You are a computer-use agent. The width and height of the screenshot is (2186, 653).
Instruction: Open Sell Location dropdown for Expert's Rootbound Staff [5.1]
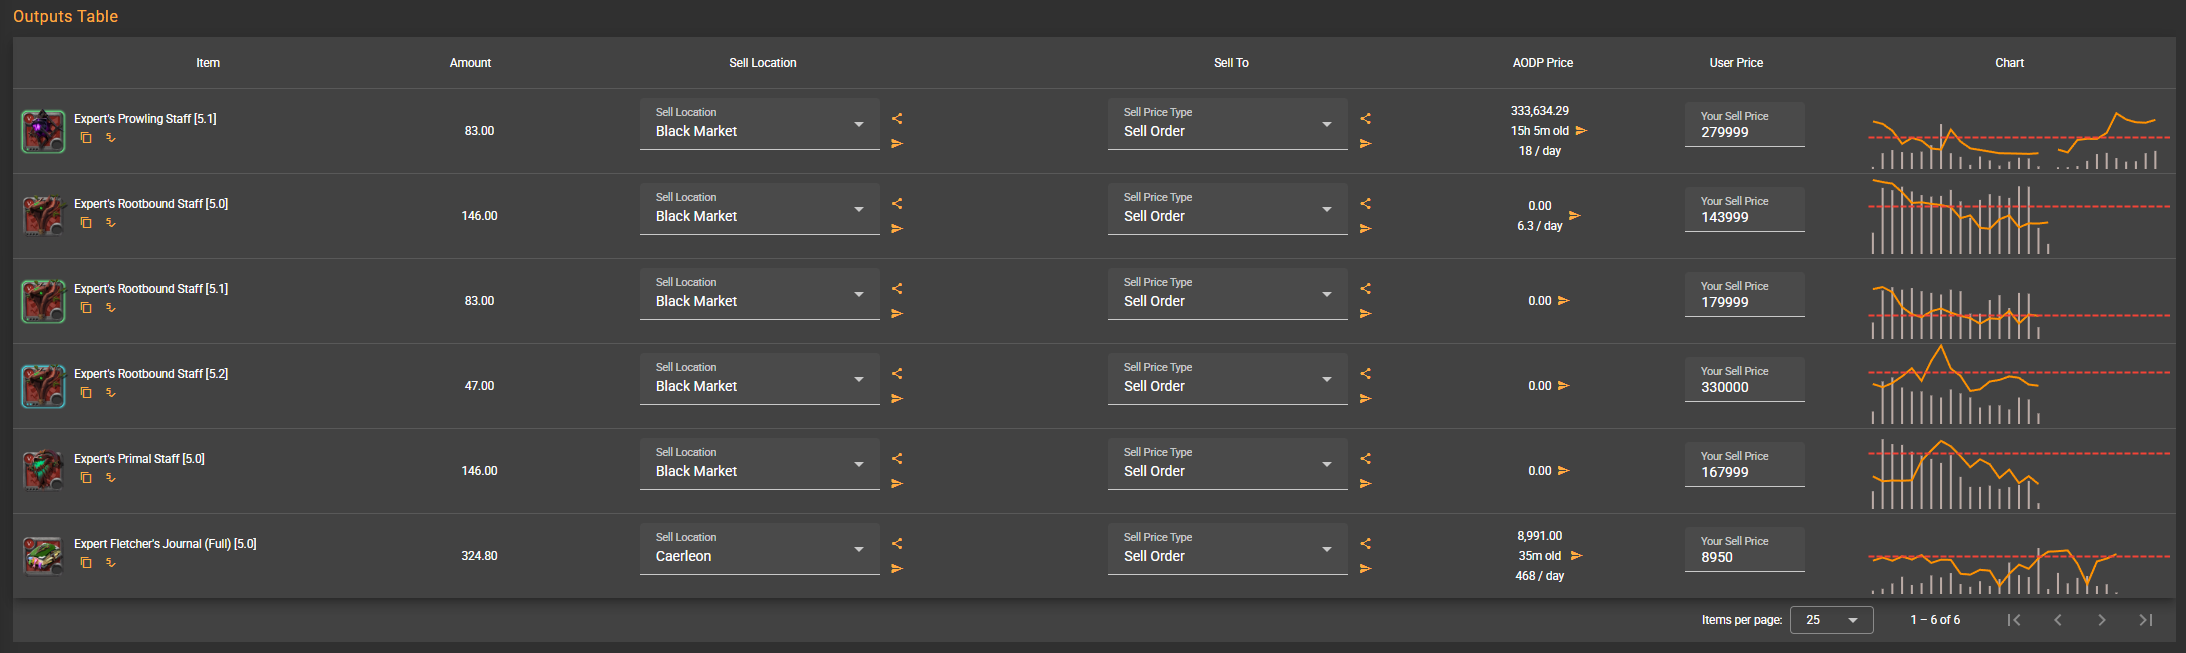click(x=759, y=294)
